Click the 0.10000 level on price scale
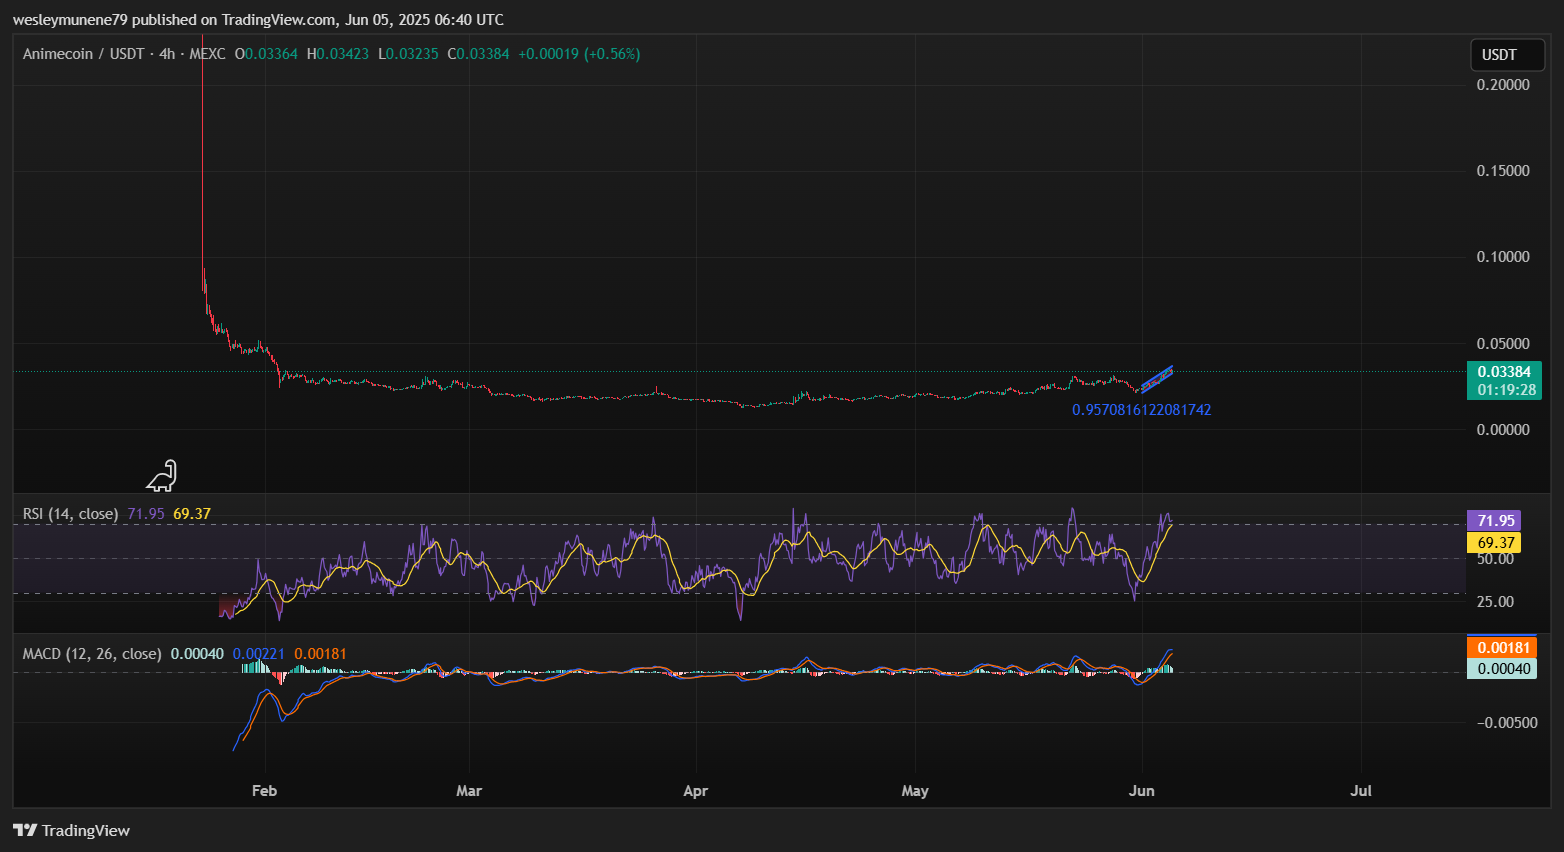Image resolution: width=1564 pixels, height=852 pixels. [x=1502, y=257]
